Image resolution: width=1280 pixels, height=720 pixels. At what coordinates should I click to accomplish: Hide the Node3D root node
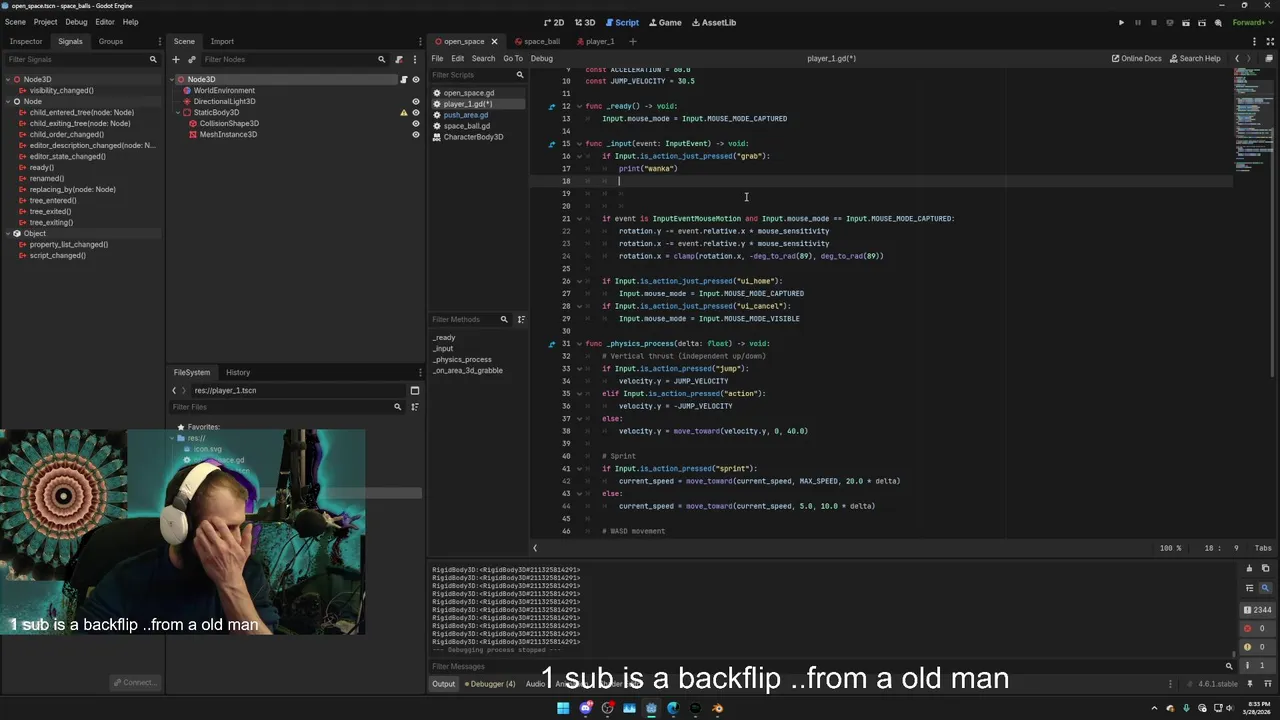pos(416,79)
